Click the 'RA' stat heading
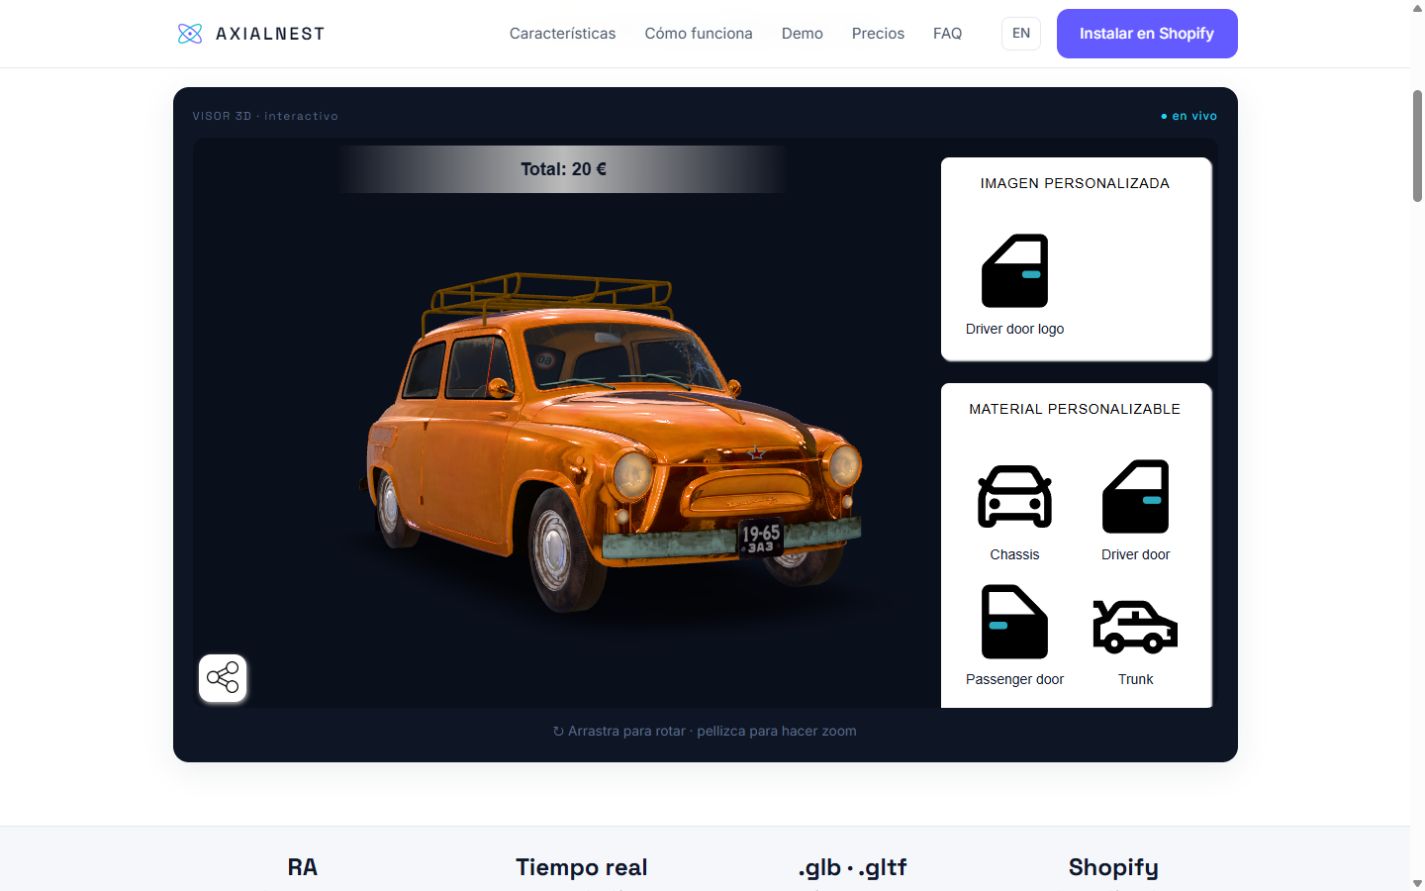The image size is (1425, 891). click(303, 867)
